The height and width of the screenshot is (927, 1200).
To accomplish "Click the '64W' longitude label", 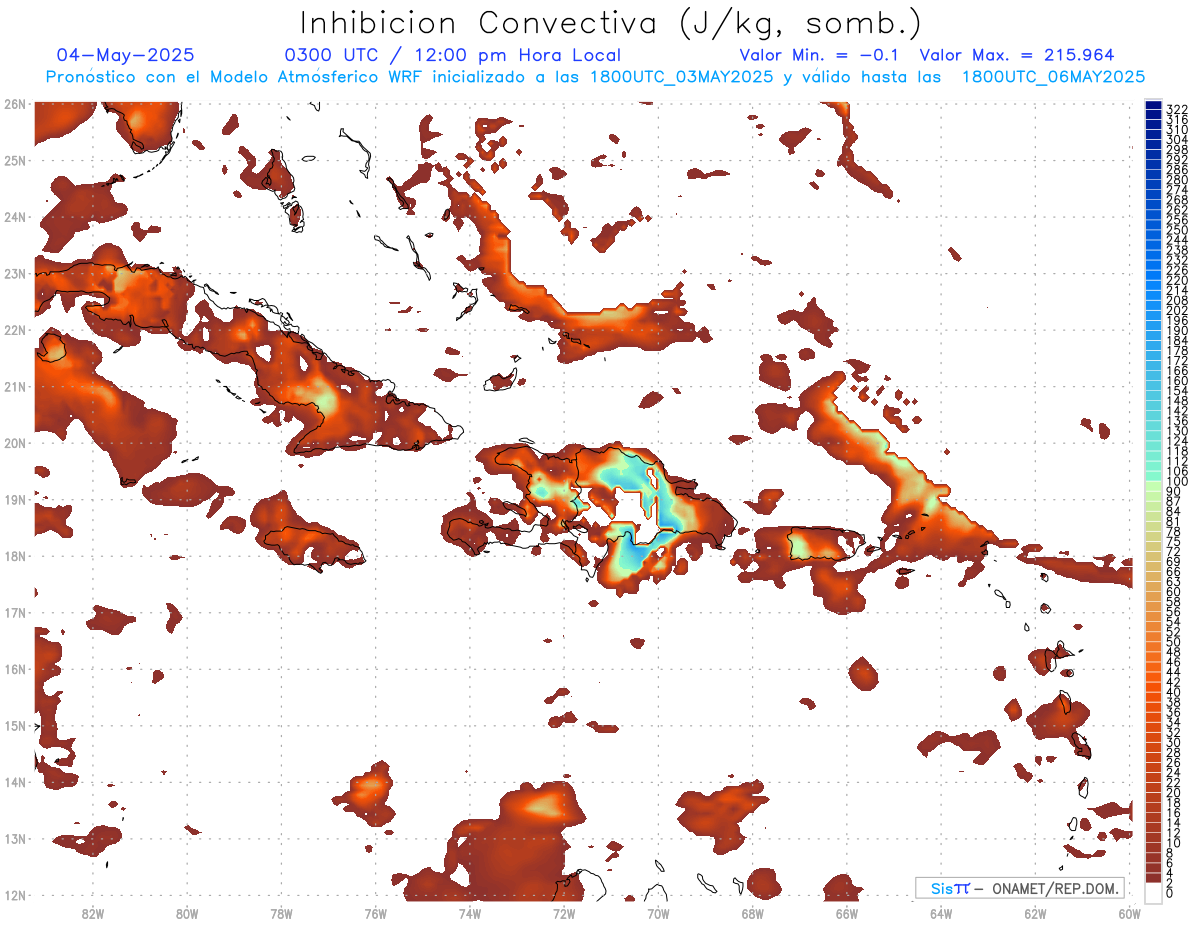I will pyautogui.click(x=941, y=913).
